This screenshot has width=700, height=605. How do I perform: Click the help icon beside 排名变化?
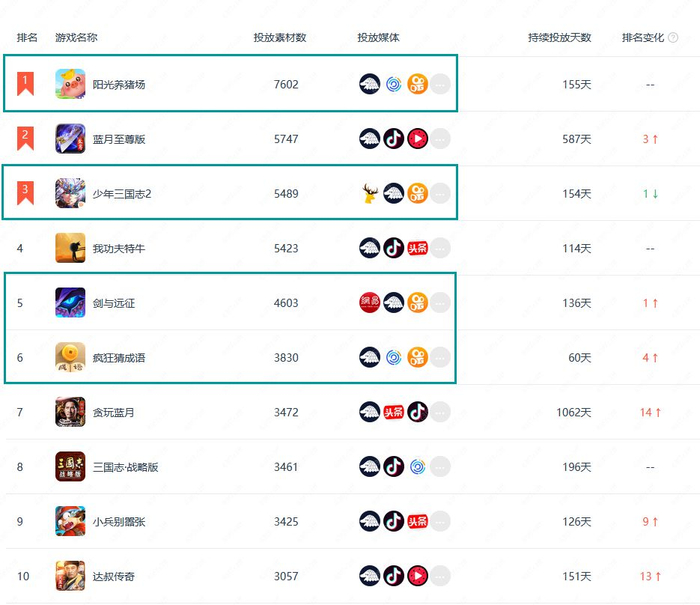coord(673,38)
